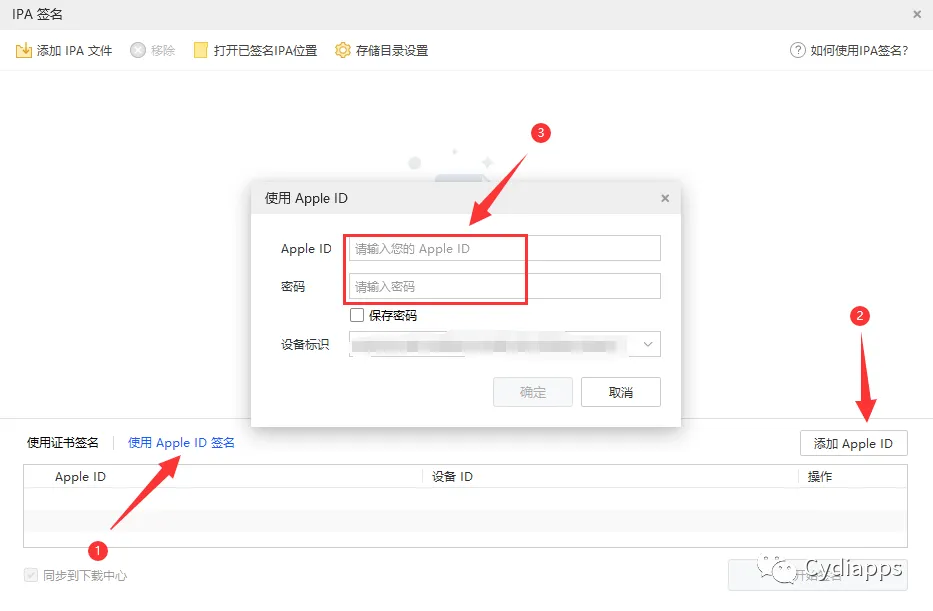Click the 取消 button in dialog
The height and width of the screenshot is (611, 933).
[x=621, y=392]
